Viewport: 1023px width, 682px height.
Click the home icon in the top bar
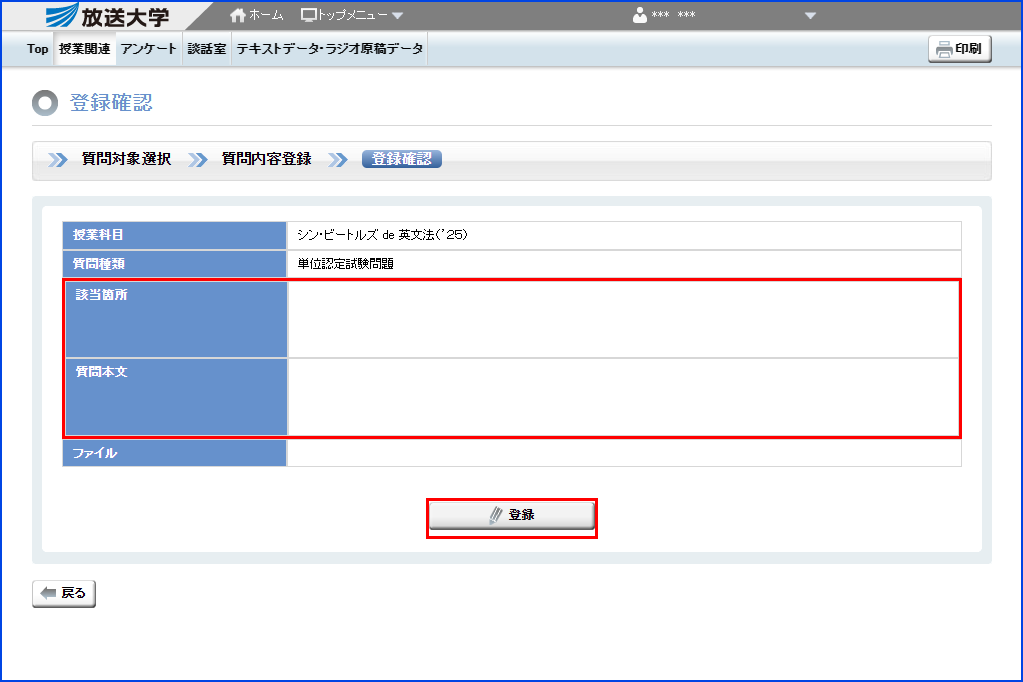236,14
